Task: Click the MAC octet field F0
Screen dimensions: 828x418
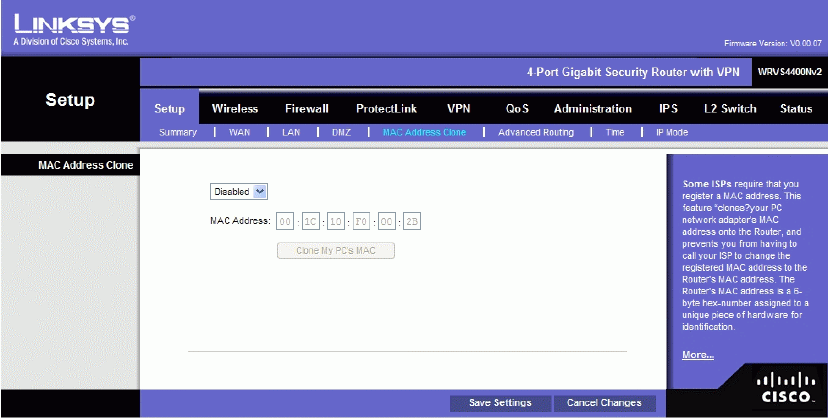Action: [361, 221]
